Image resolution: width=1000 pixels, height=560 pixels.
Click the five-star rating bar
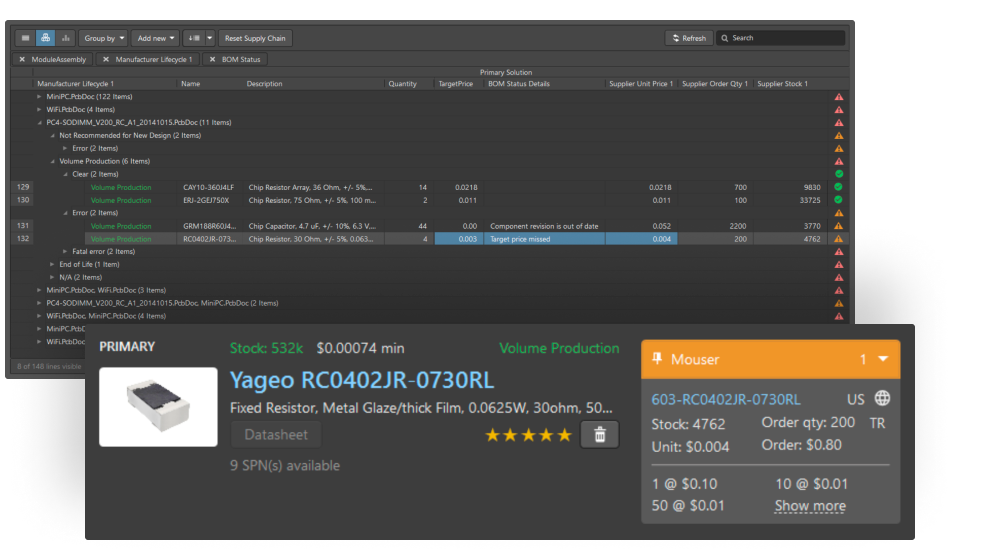528,435
